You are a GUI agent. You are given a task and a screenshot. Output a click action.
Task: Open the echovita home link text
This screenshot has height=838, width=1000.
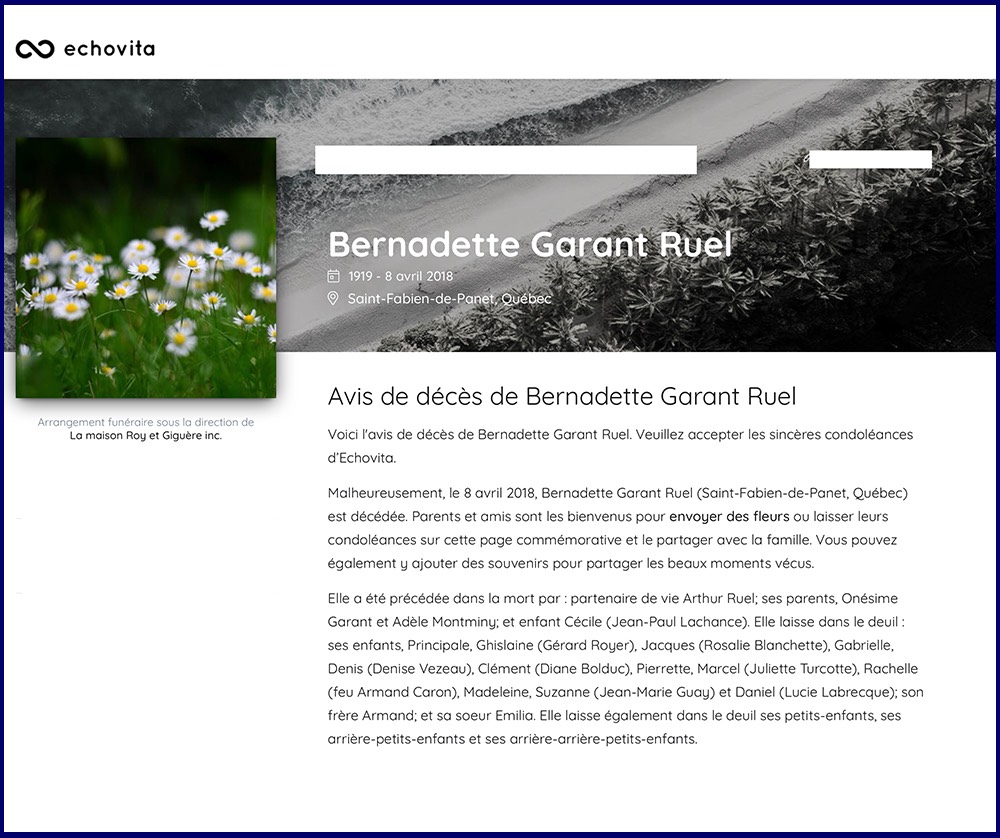pyautogui.click(x=110, y=49)
